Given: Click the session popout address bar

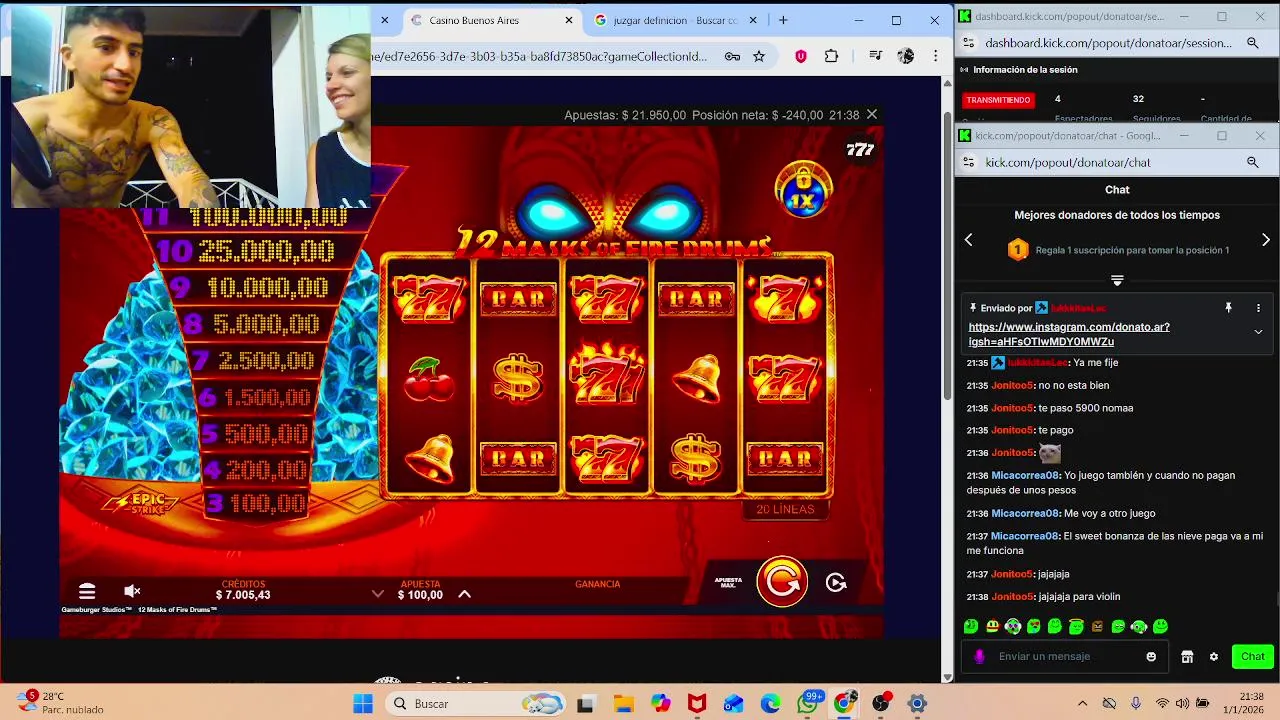Looking at the screenshot, I should (1108, 43).
